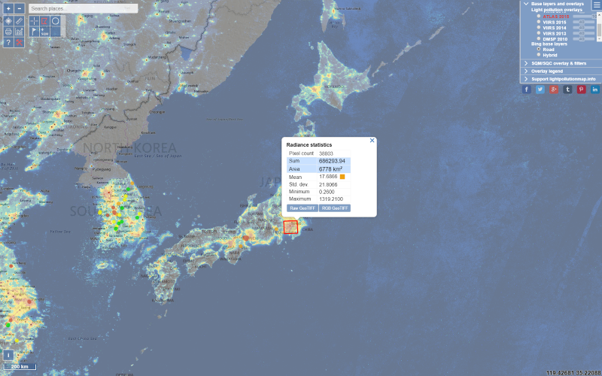Image resolution: width=602 pixels, height=376 pixels.
Task: Expand SQM/SQC overlay & filters section
Action: (x=558, y=63)
